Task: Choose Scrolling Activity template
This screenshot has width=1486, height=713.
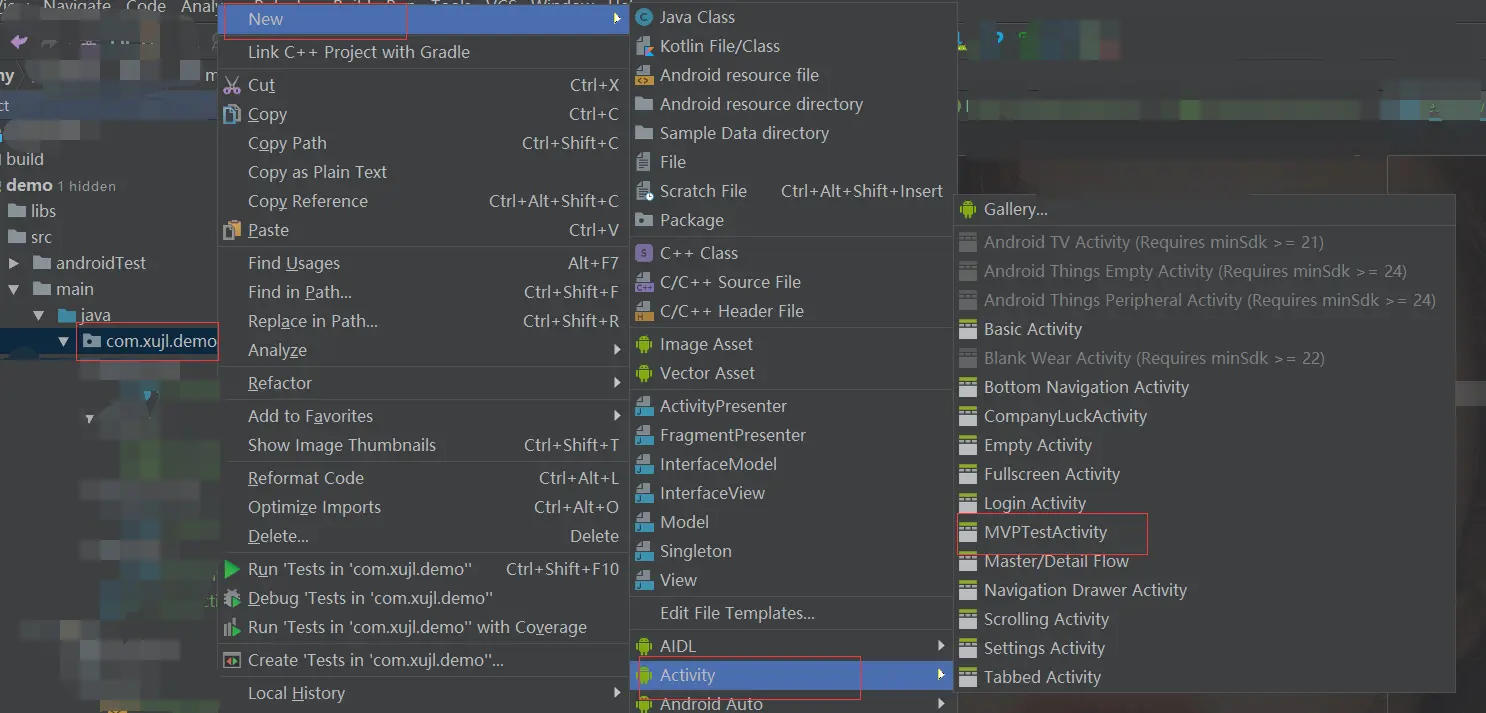Action: [1205, 619]
